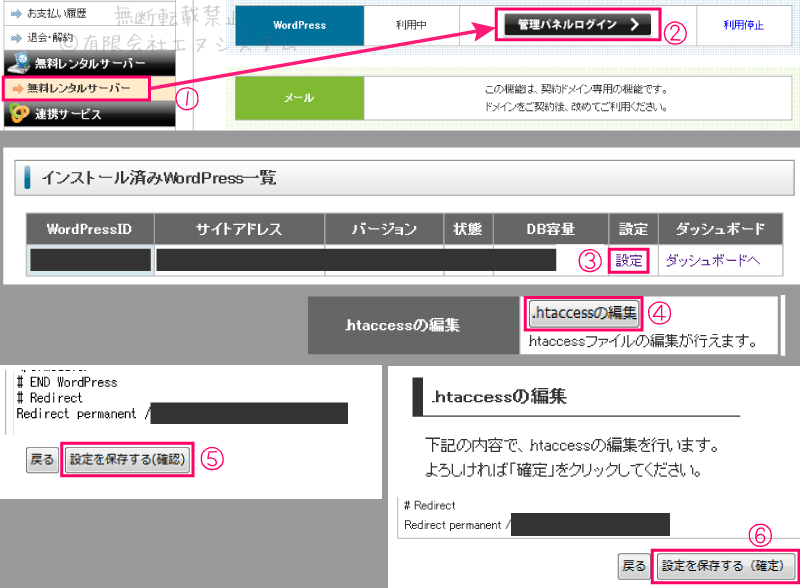The width and height of the screenshot is (800, 588).
Task: Open 退会・解約 sidebar entry
Action: (50, 38)
